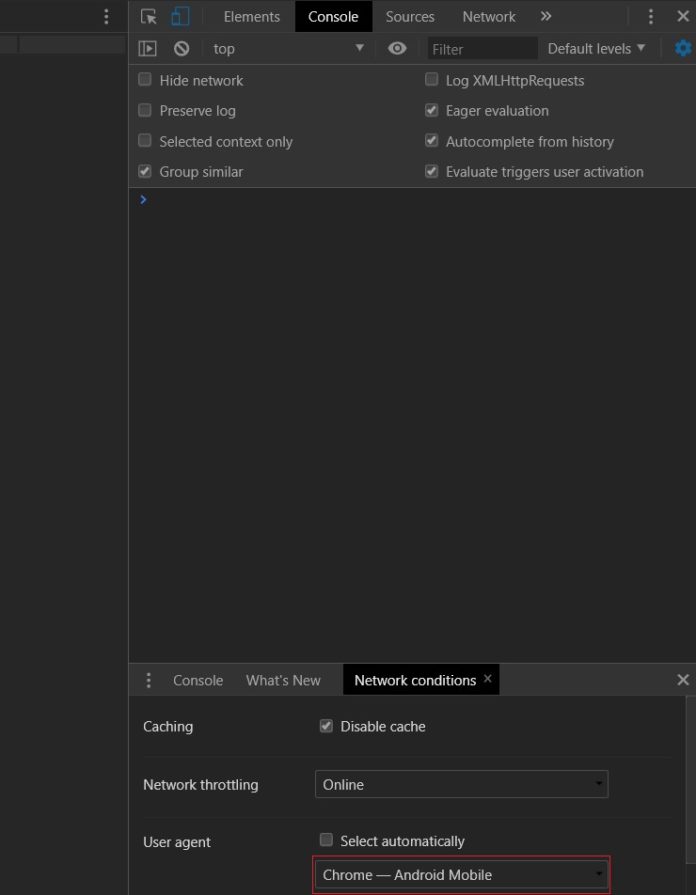Show the console sidebar
This screenshot has width=696, height=895.
(x=148, y=48)
